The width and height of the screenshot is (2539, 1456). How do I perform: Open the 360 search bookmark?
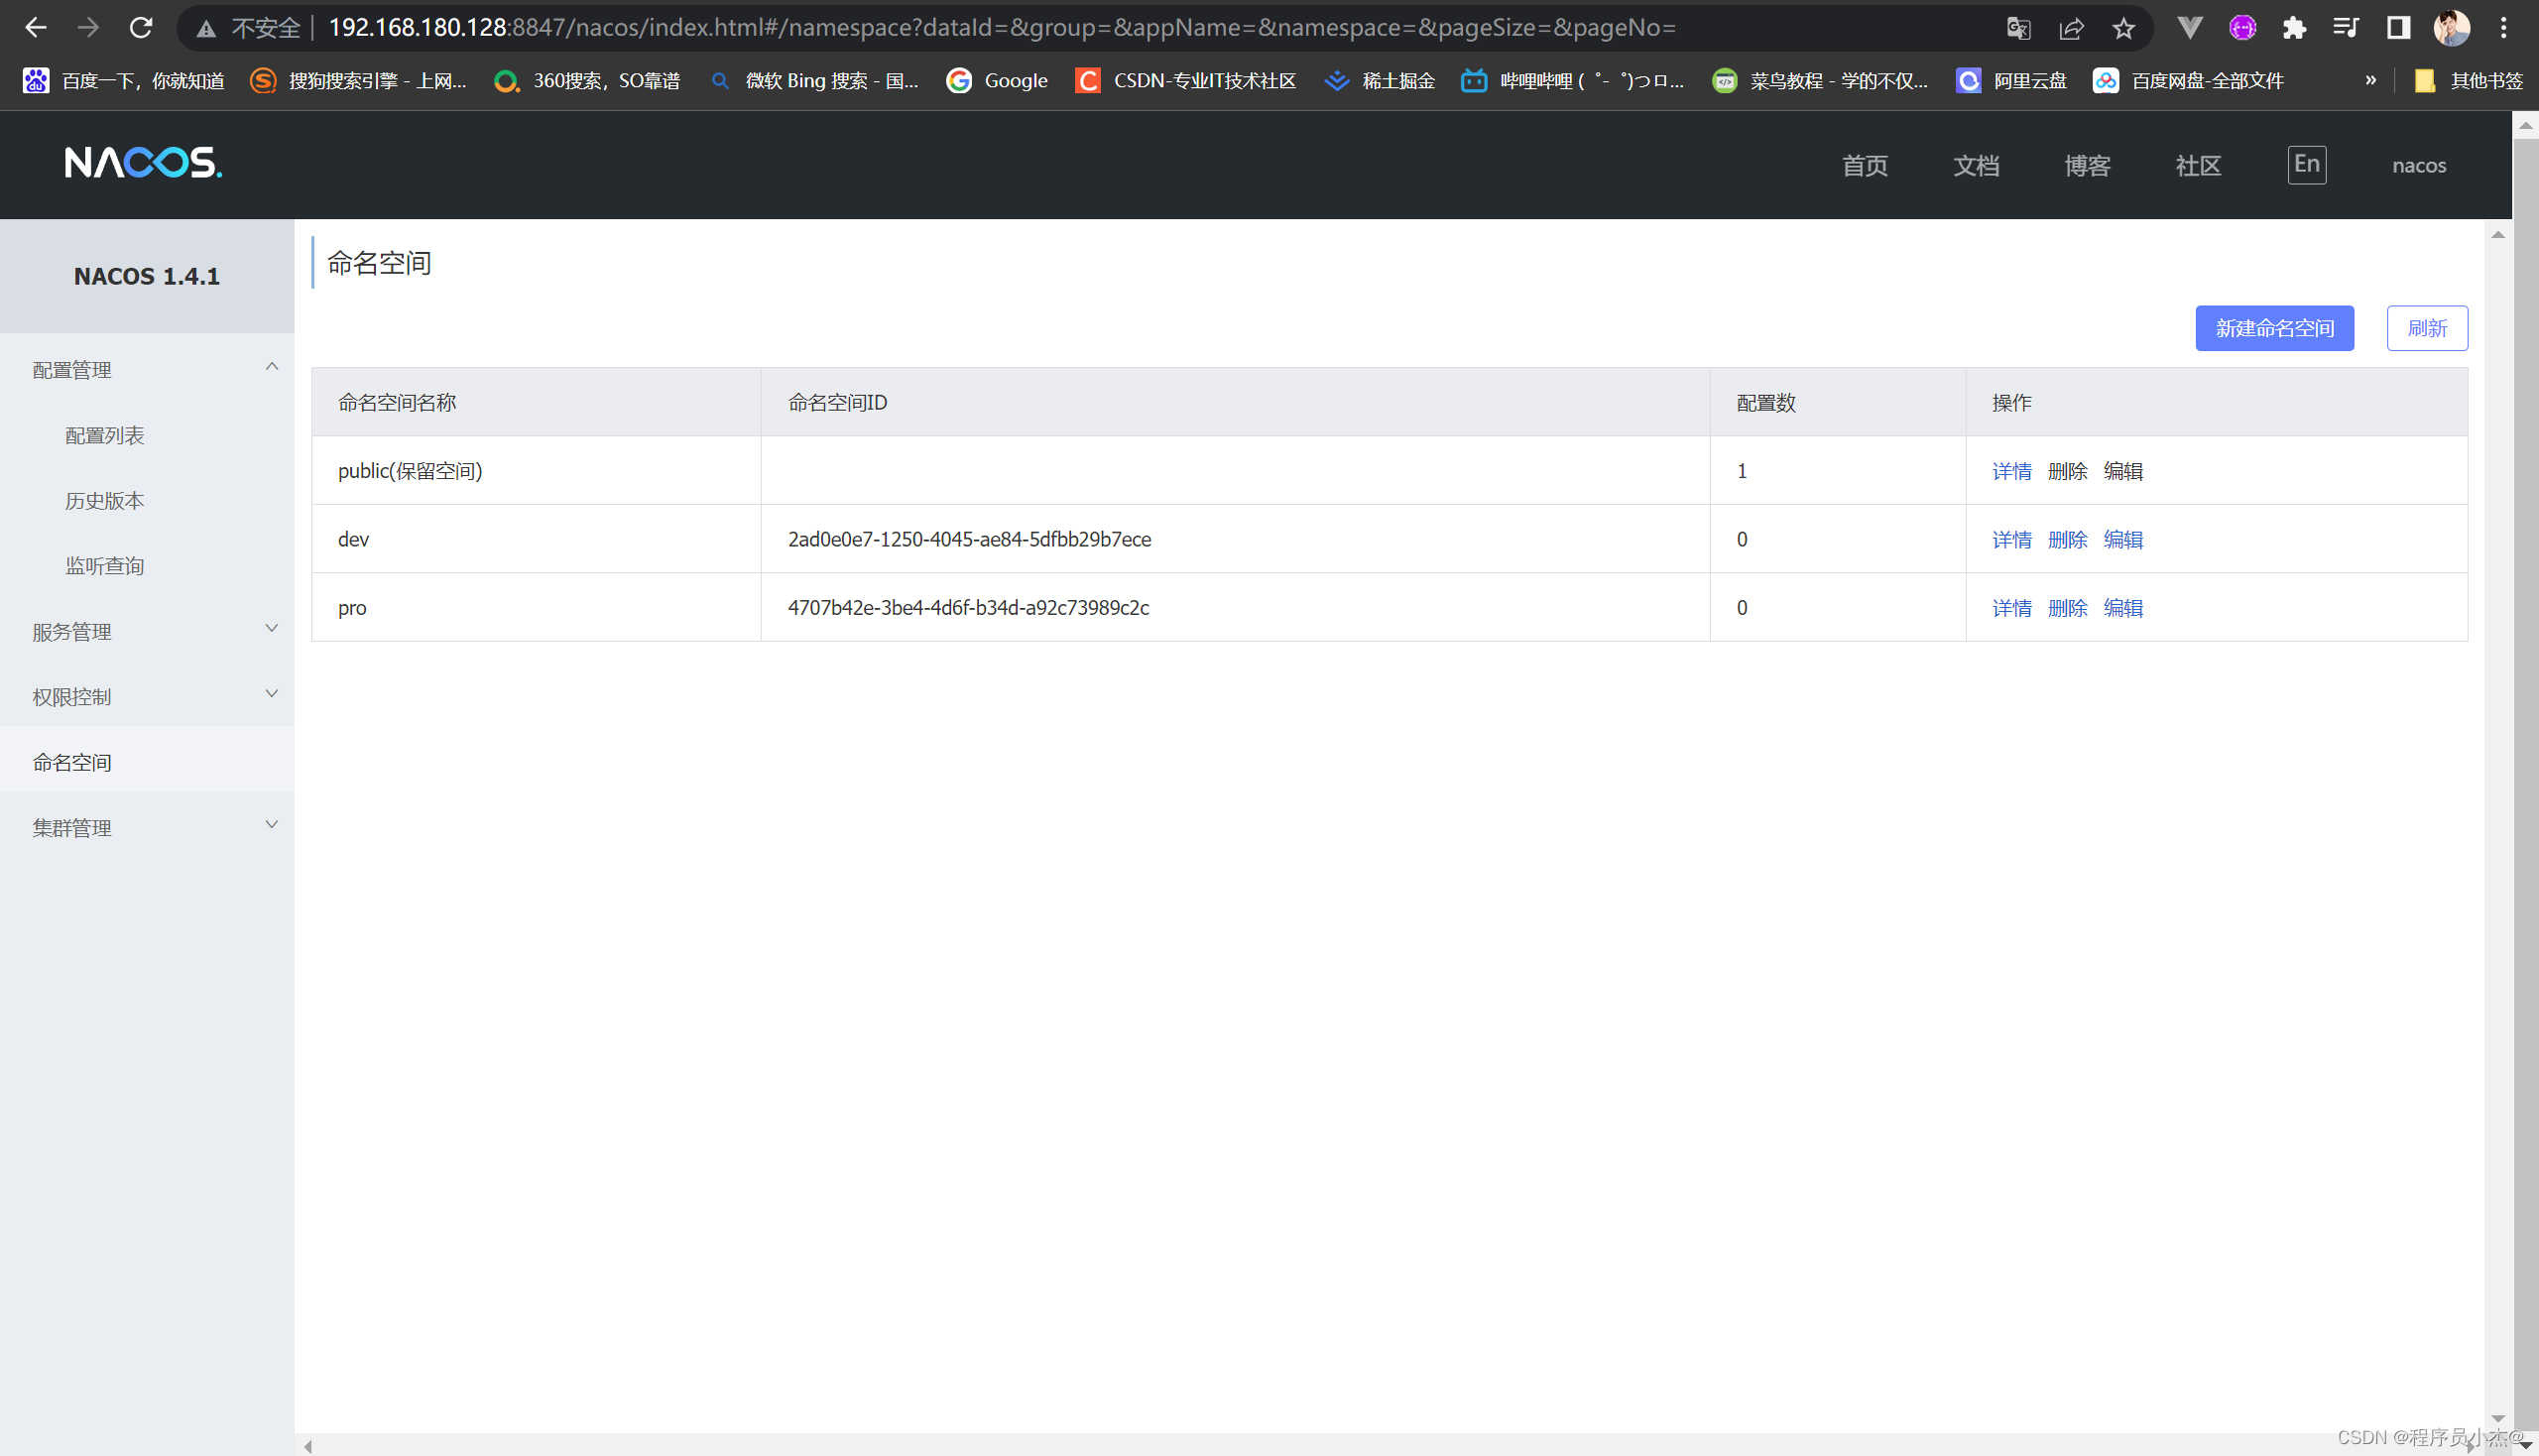(587, 81)
